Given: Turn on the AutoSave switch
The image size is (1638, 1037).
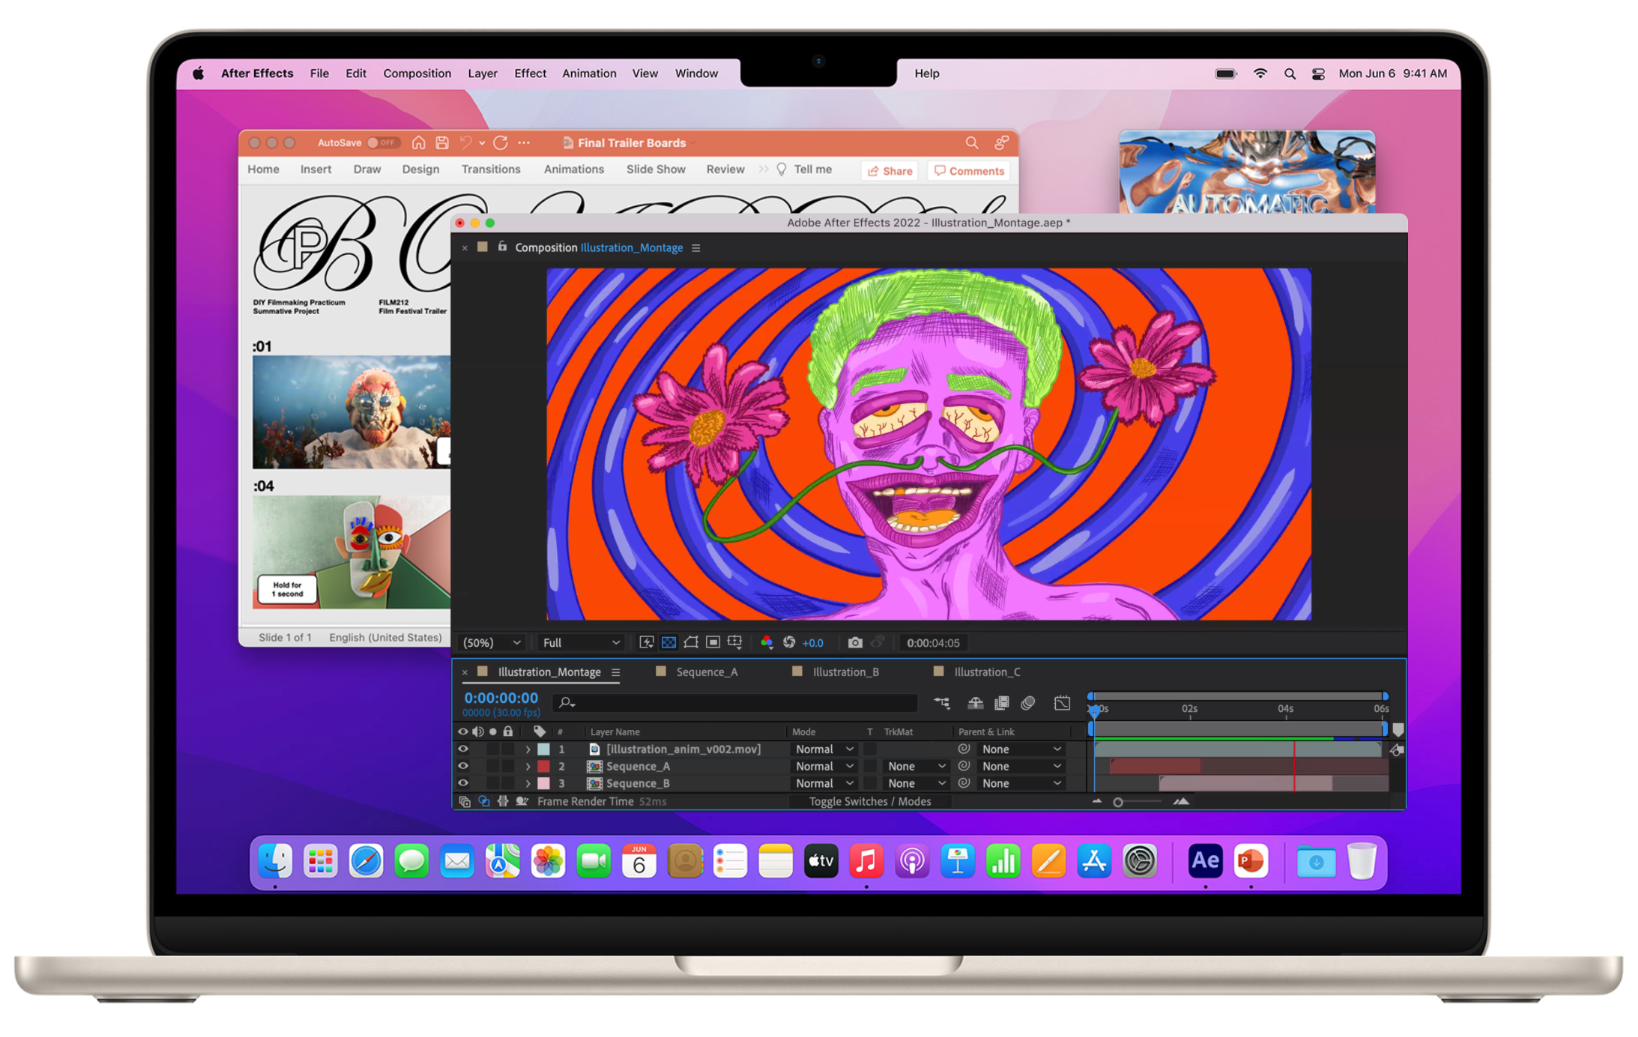Looking at the screenshot, I should 381,143.
